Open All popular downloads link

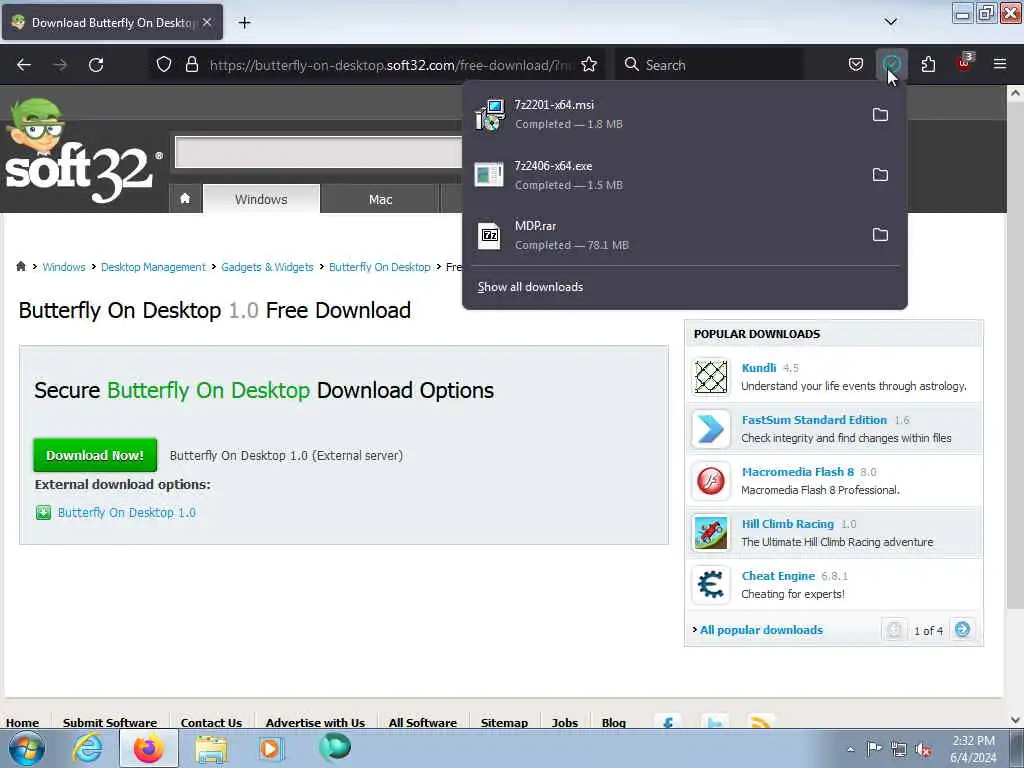(761, 630)
